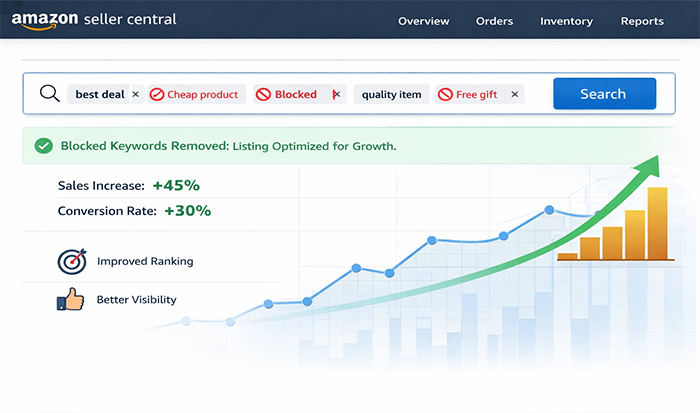Dismiss the "Blocked" keyword chip
Viewport: 700px width, 413px height.
click(x=336, y=95)
